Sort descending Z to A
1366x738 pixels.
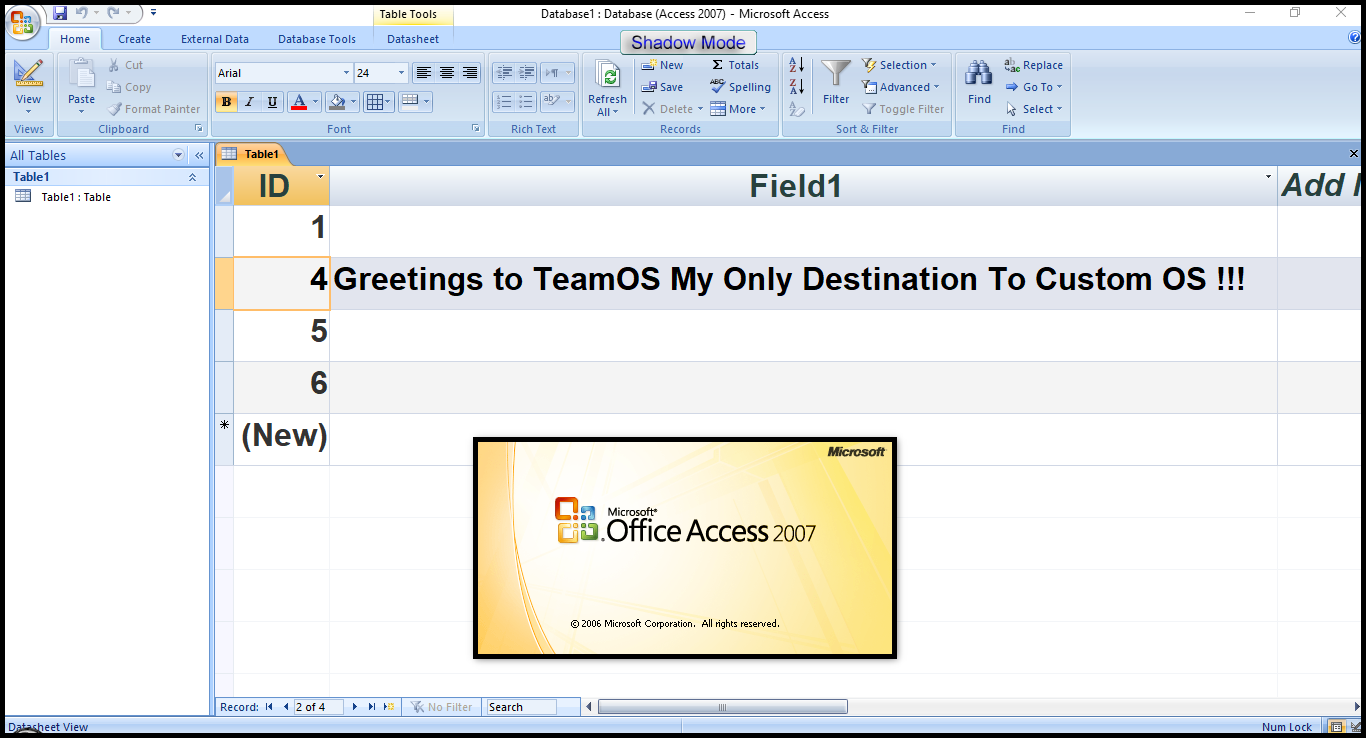point(797,87)
